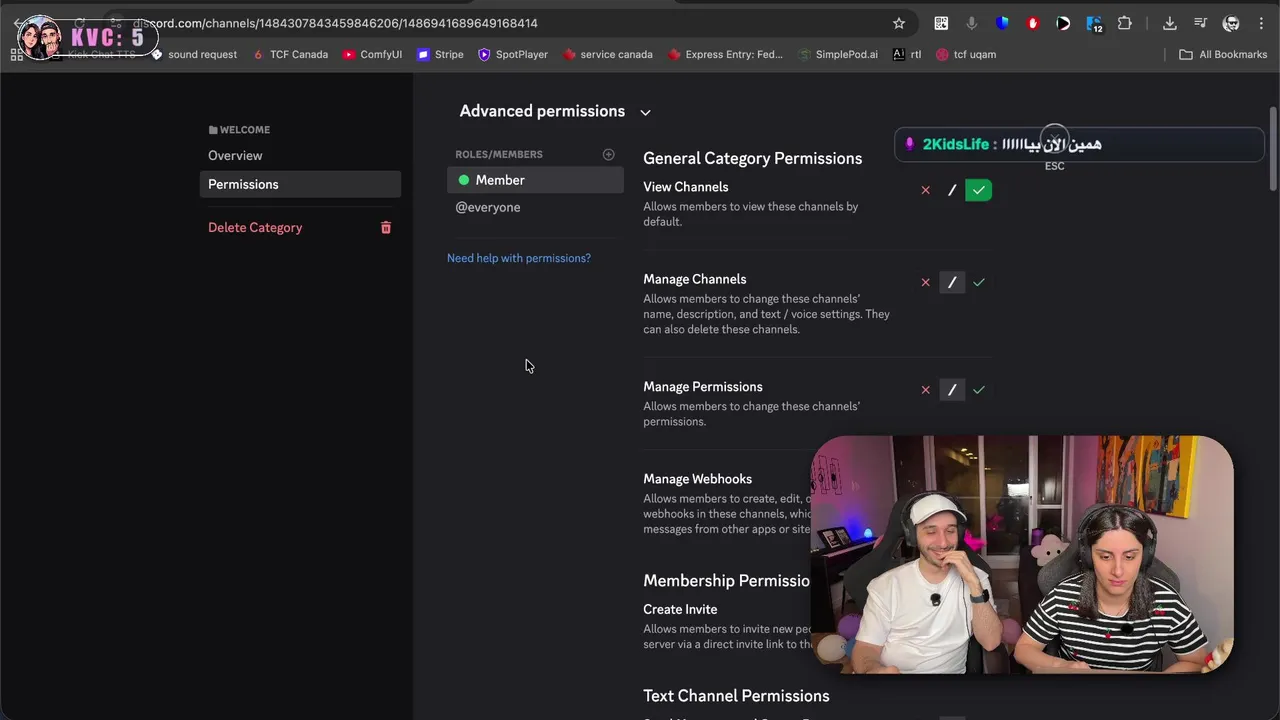1280x720 pixels.
Task: Open the Chrome three-dot menu
Action: (x=1262, y=23)
